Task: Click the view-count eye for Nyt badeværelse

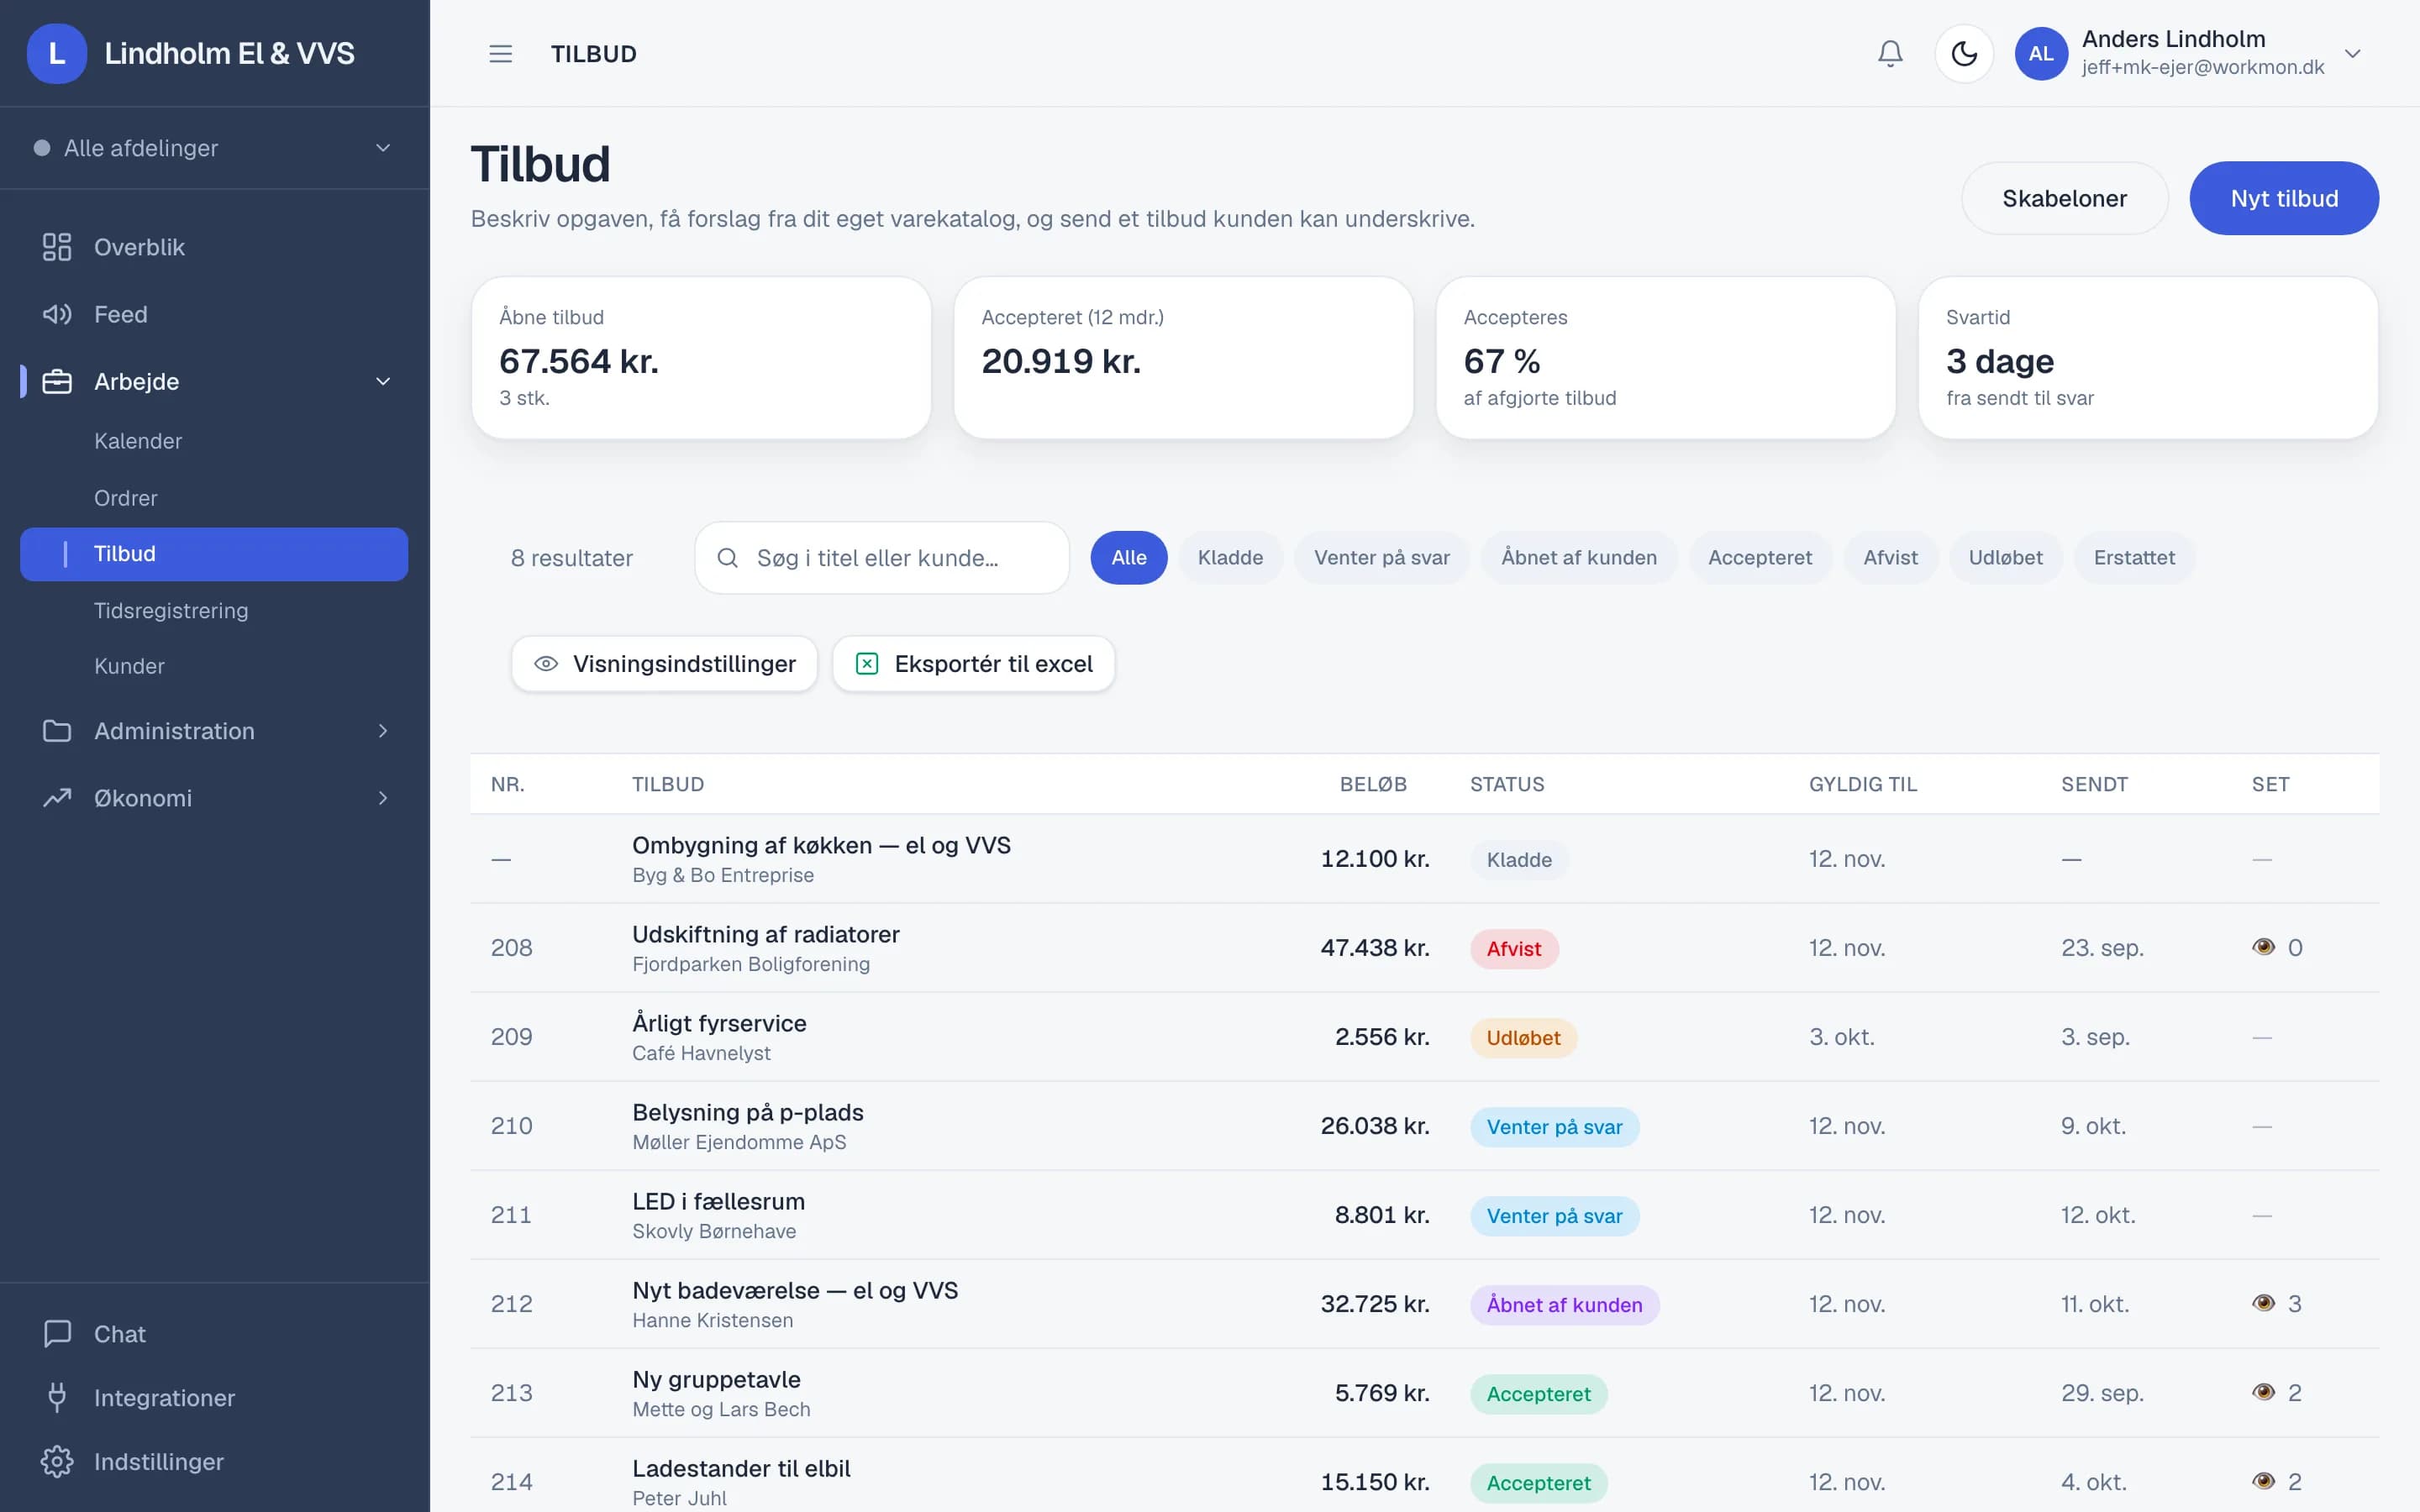Action: click(x=2263, y=1303)
